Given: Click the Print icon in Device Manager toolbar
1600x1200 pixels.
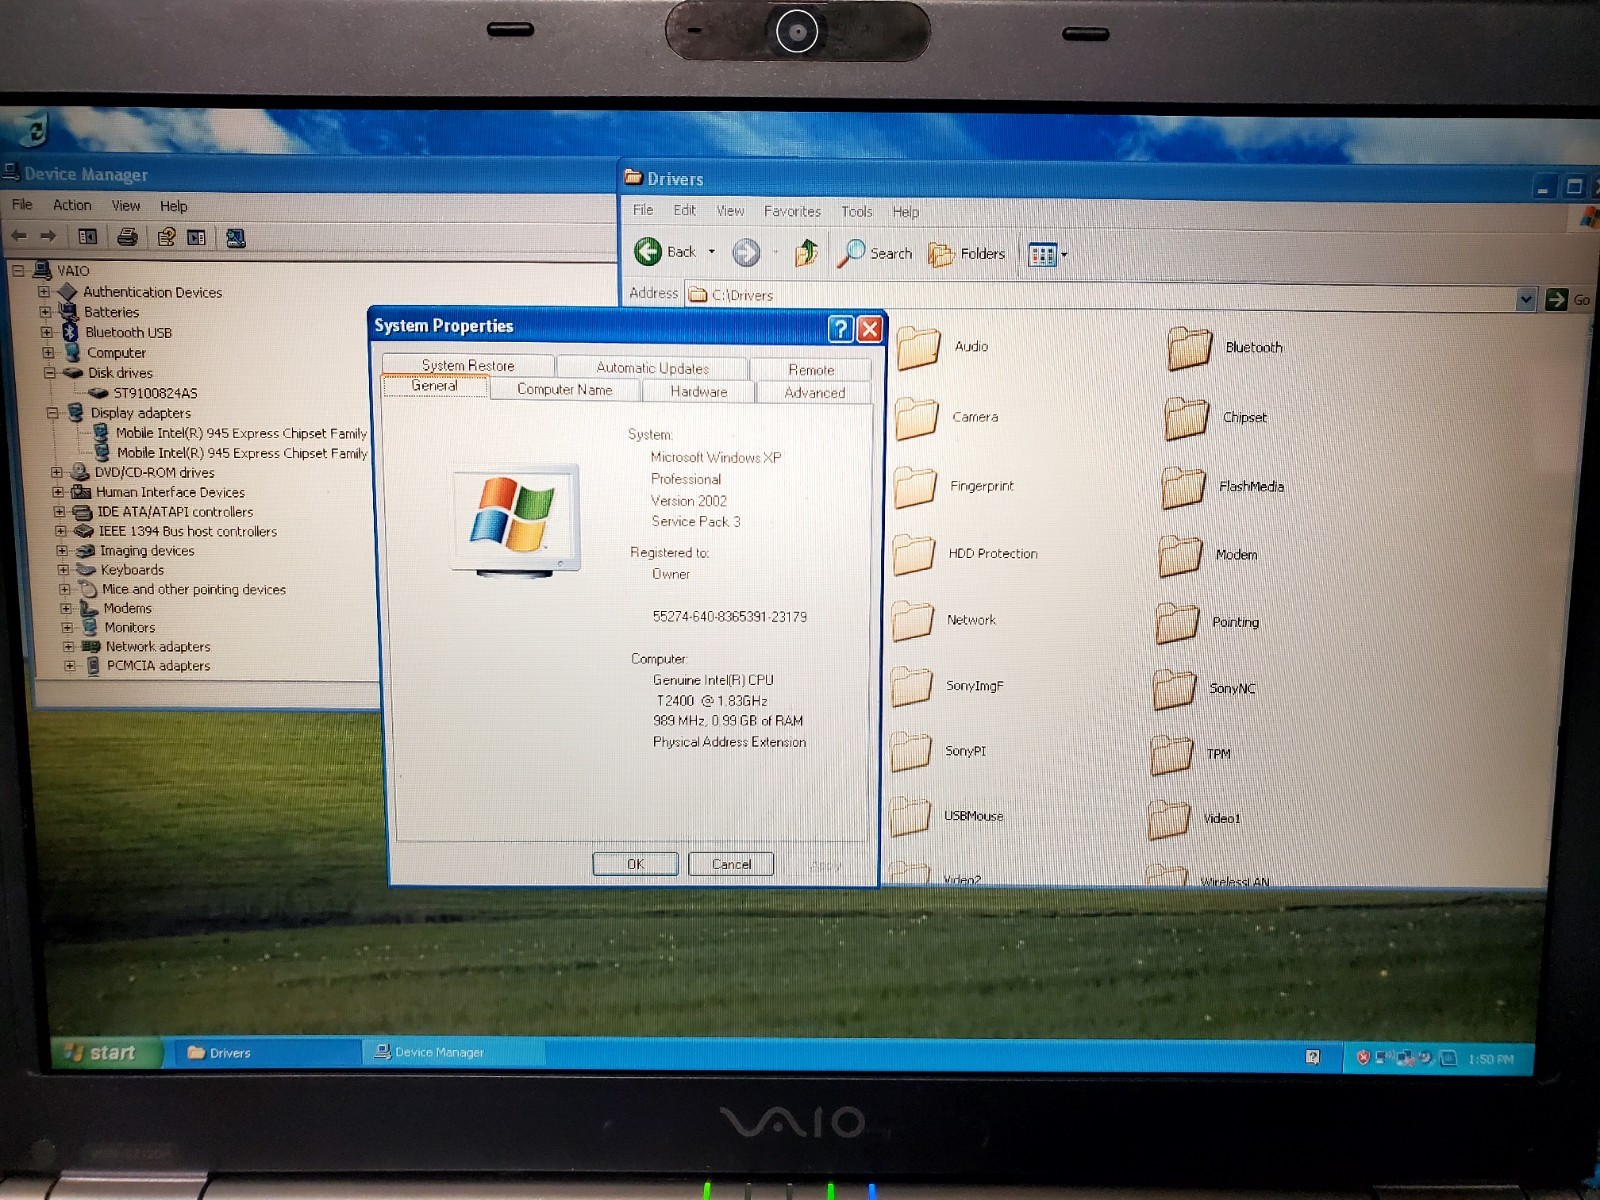Looking at the screenshot, I should coord(127,237).
